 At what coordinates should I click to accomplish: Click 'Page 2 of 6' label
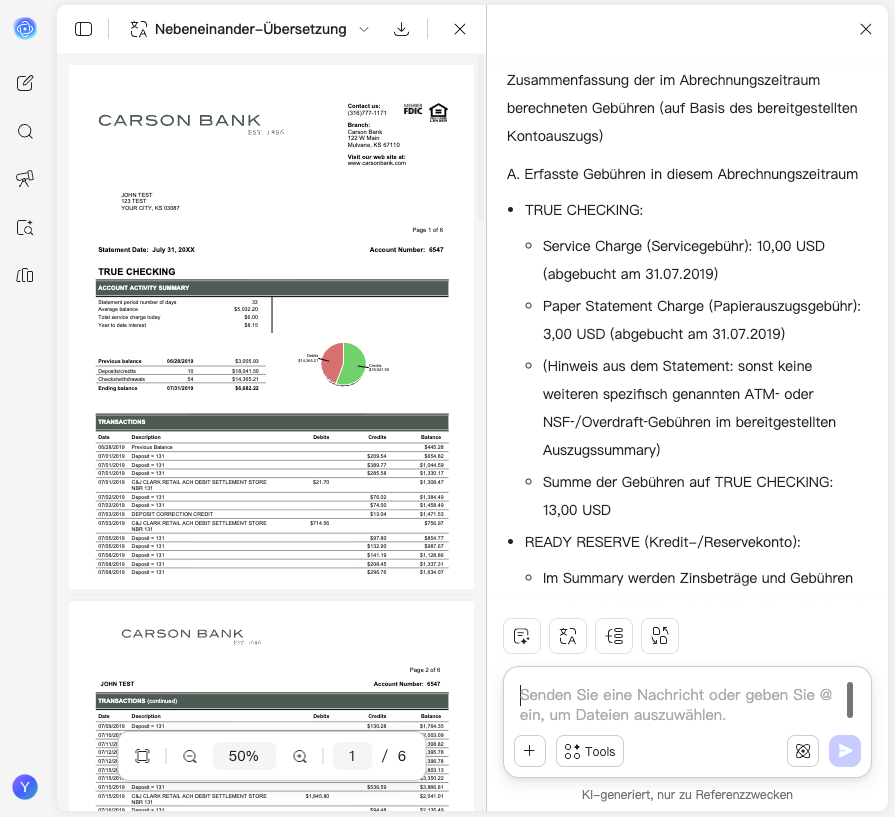(425, 670)
